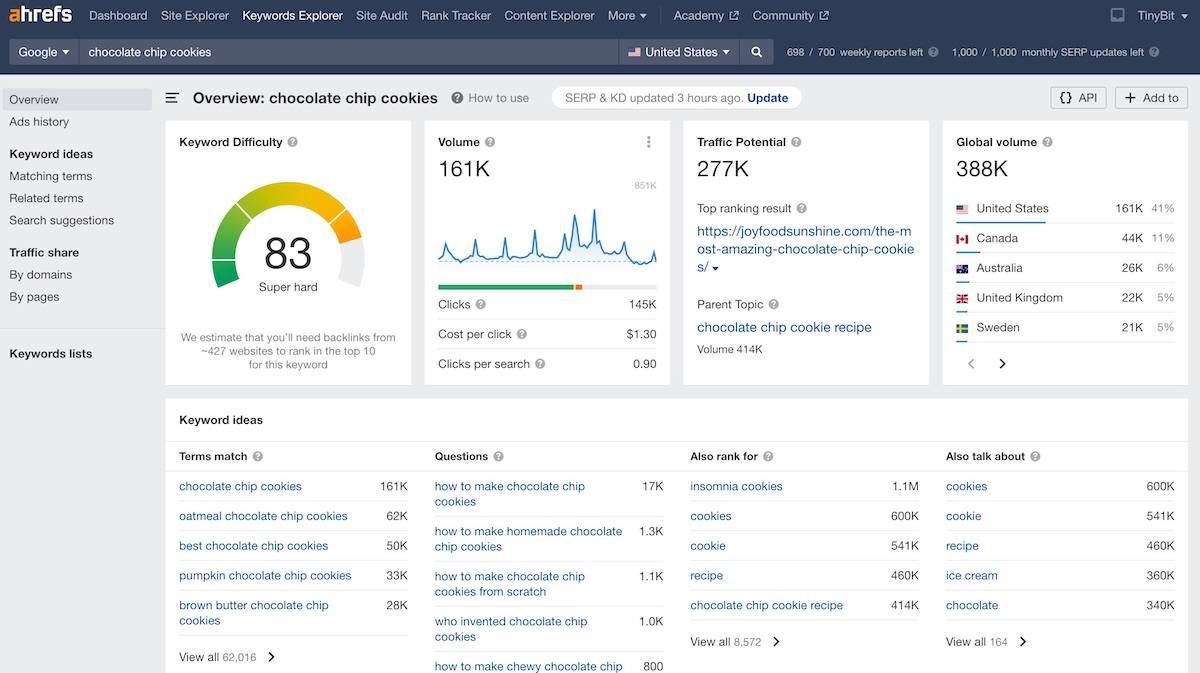Screen dimensions: 1200x673
Task: Click the Add to button
Action: (1151, 98)
